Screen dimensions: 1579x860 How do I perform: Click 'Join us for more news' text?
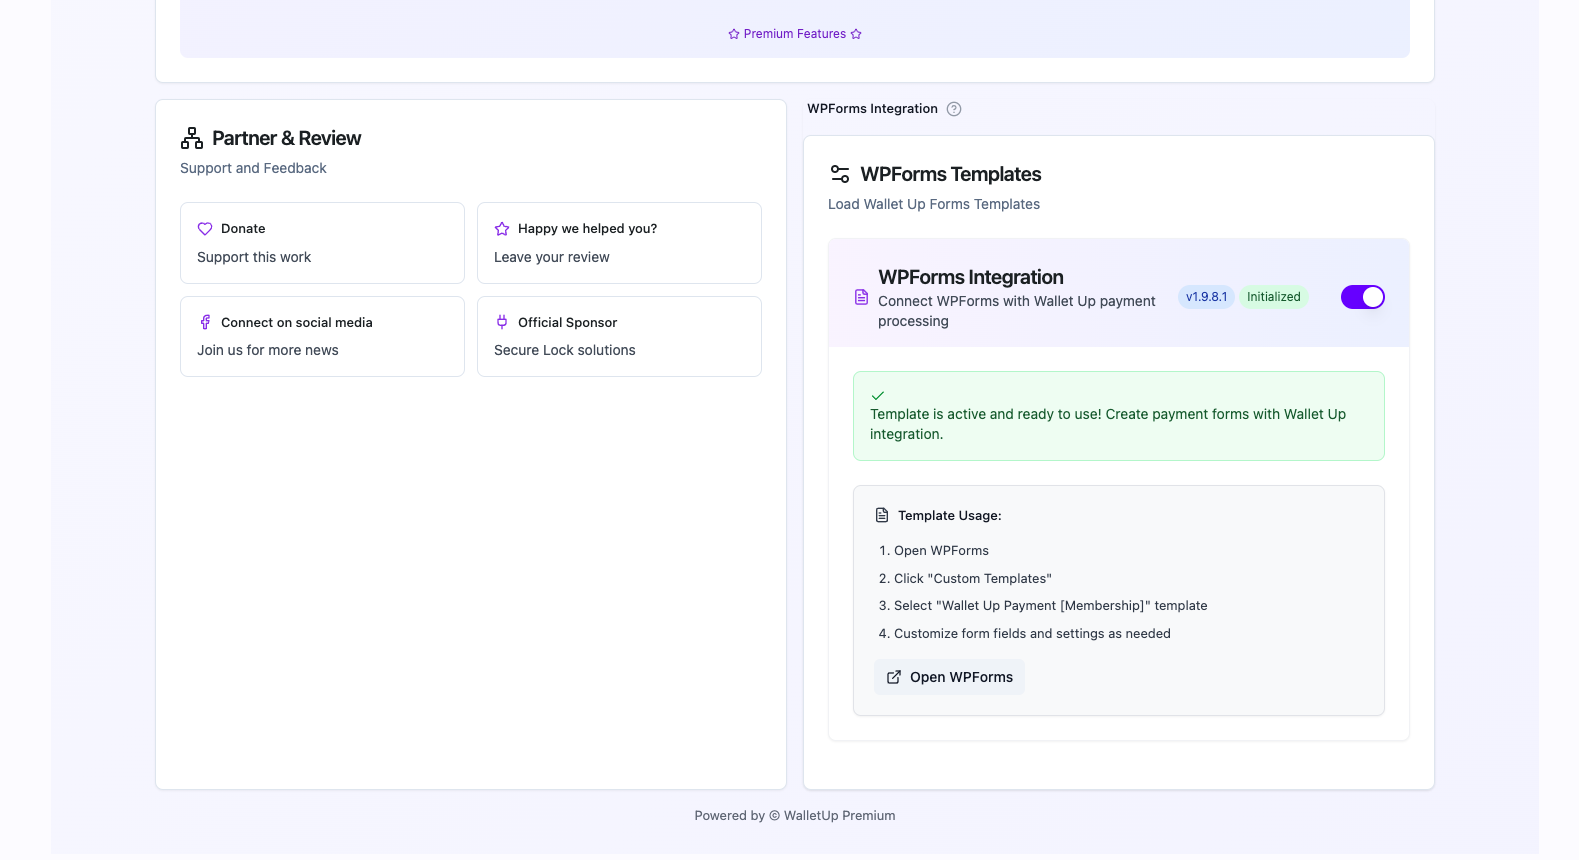(x=268, y=350)
